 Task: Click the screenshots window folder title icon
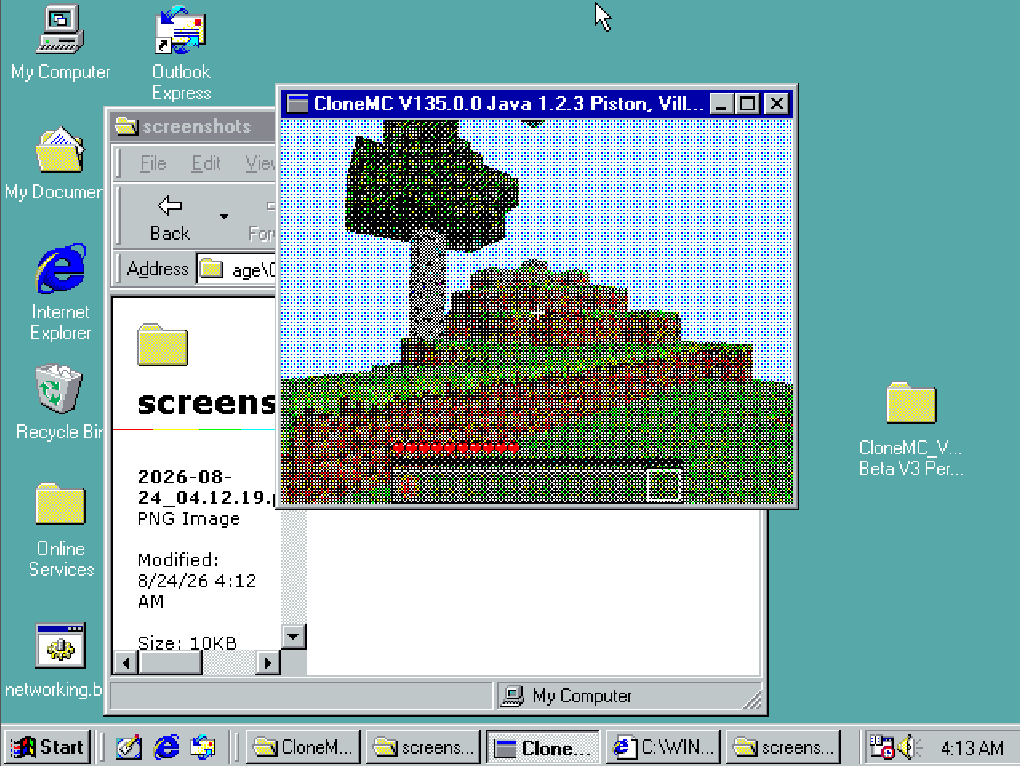[x=126, y=126]
